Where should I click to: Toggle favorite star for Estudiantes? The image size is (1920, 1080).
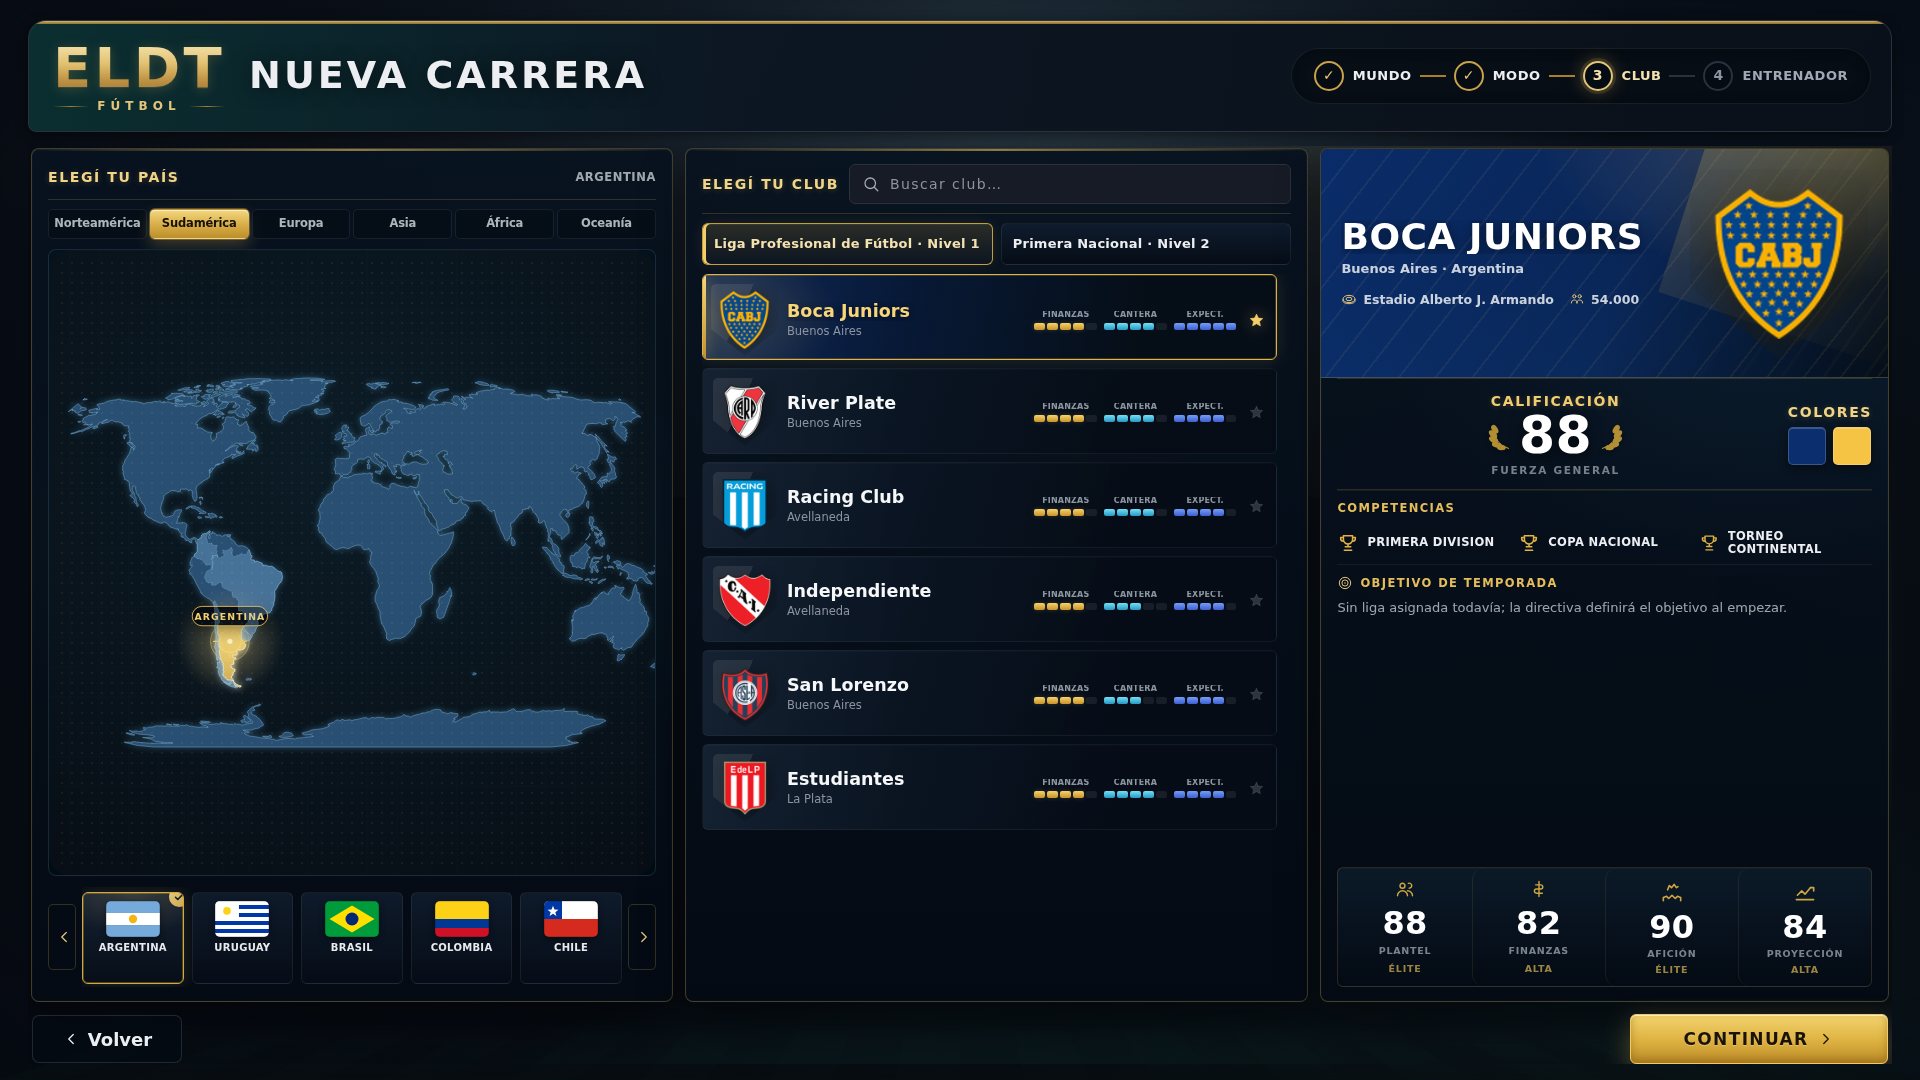(x=1256, y=788)
